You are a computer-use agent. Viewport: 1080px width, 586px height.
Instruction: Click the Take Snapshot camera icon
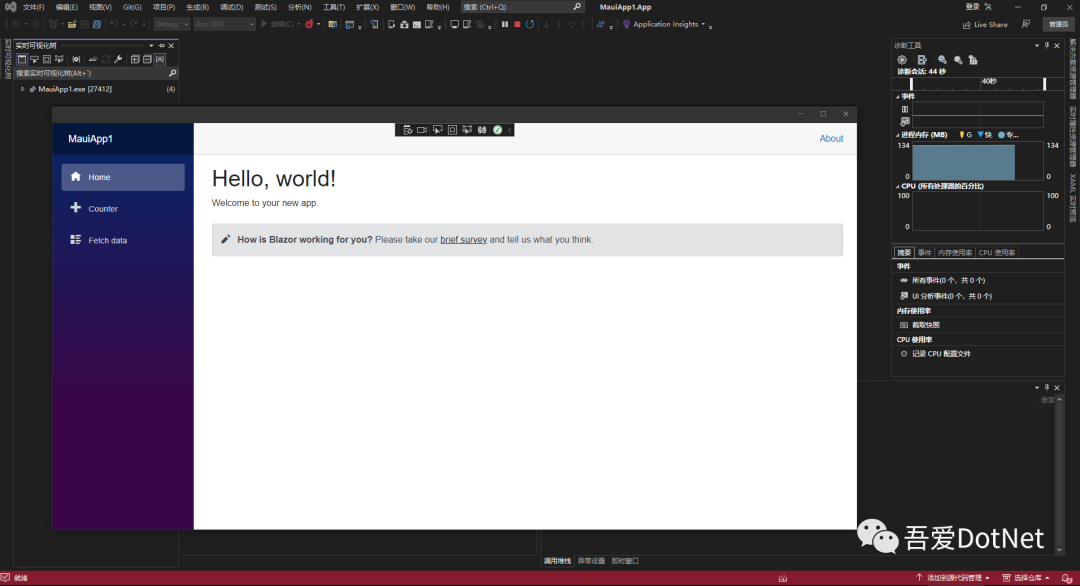904,325
